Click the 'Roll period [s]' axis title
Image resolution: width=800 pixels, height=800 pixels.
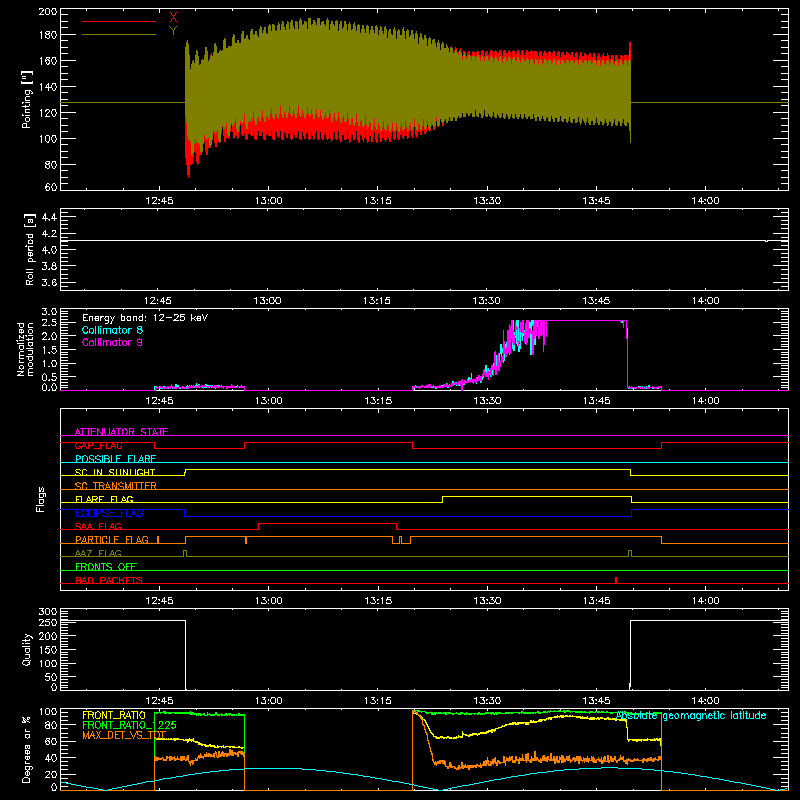pyautogui.click(x=30, y=249)
